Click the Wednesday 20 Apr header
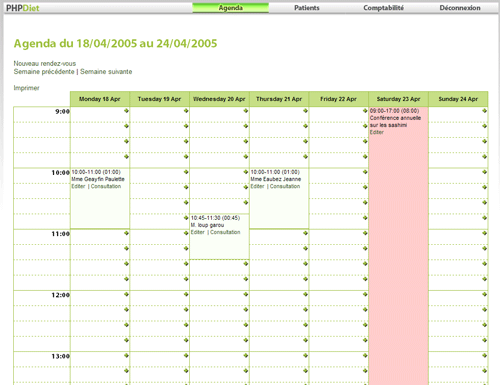This screenshot has width=500, height=385. tap(219, 99)
